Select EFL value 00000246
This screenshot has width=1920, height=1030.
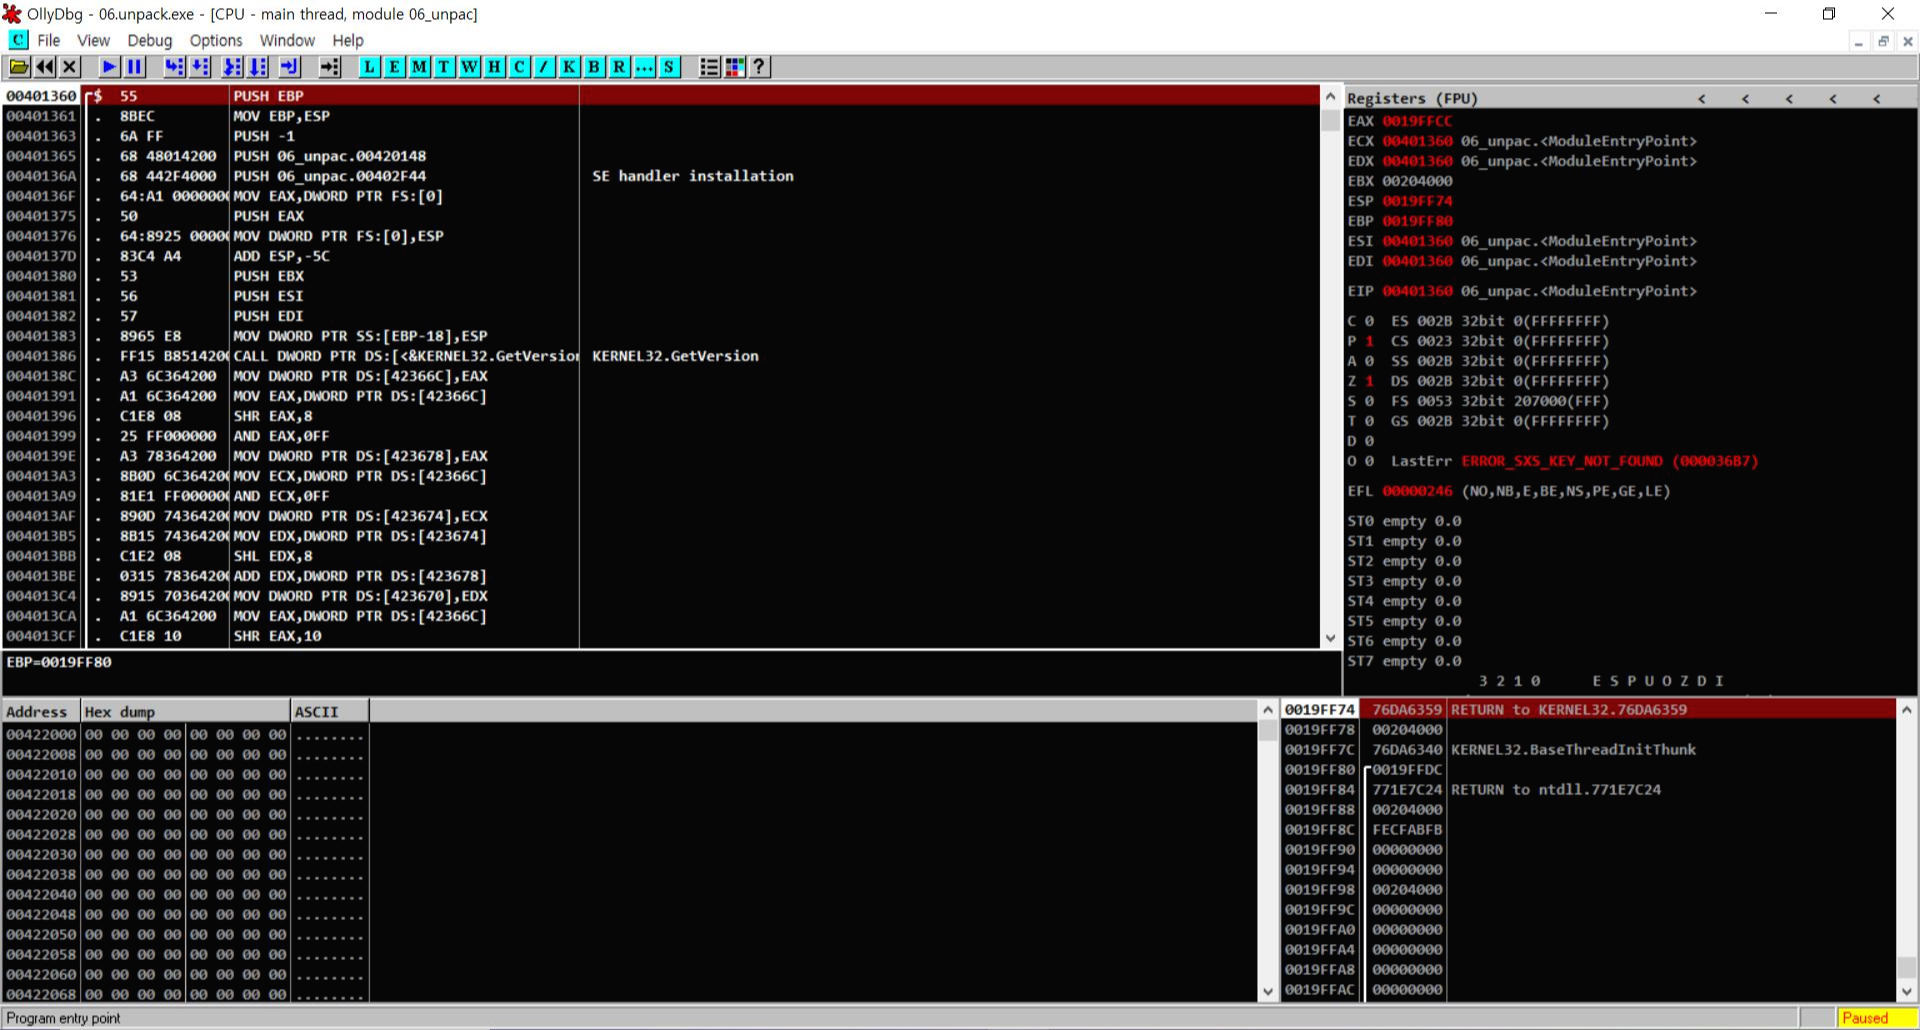point(1417,491)
